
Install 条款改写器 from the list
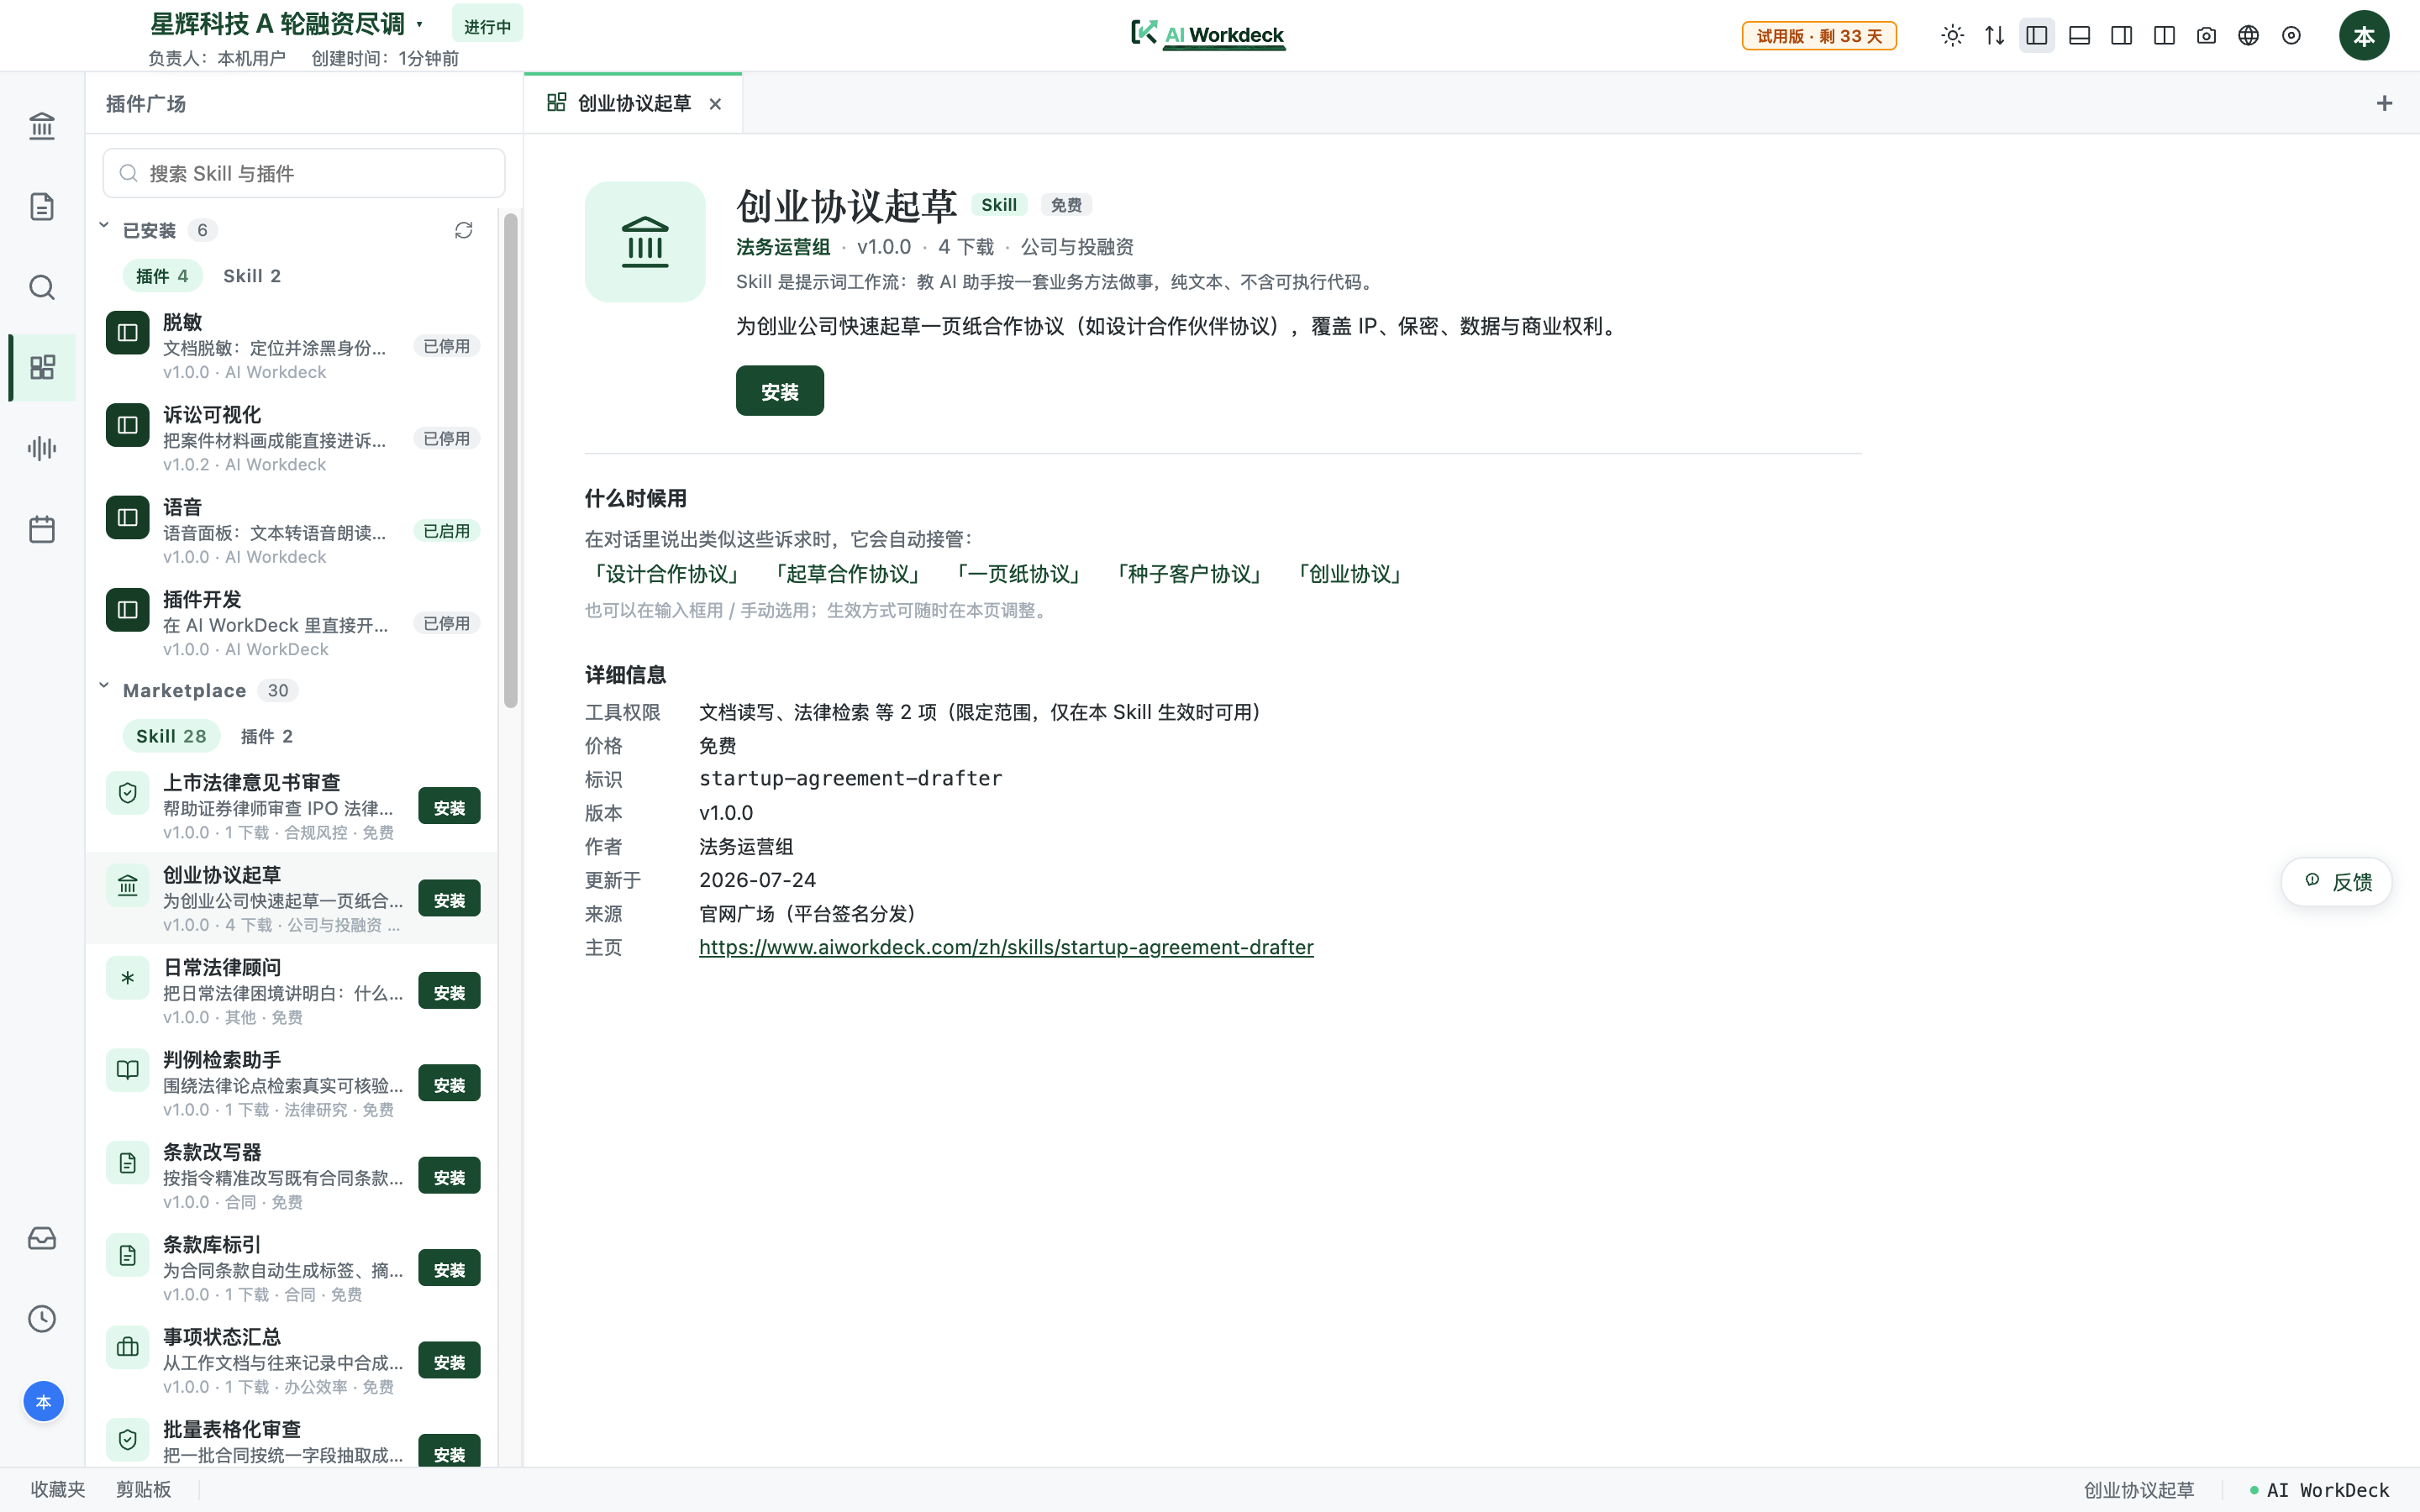[x=449, y=1177]
